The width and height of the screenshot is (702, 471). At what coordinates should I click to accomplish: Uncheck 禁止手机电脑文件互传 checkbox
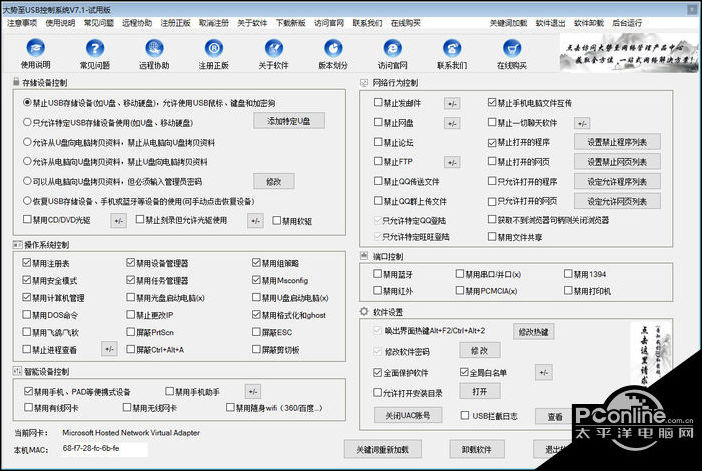coord(492,103)
